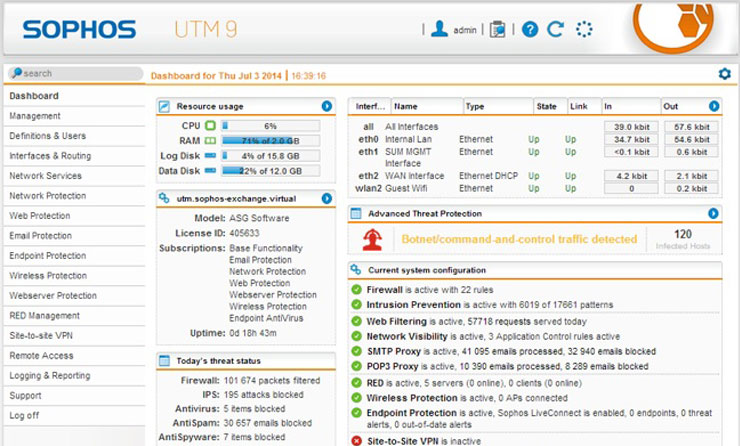Expand Advanced Threat Protection arrow button
Screen dimensions: 740x446
tap(713, 213)
